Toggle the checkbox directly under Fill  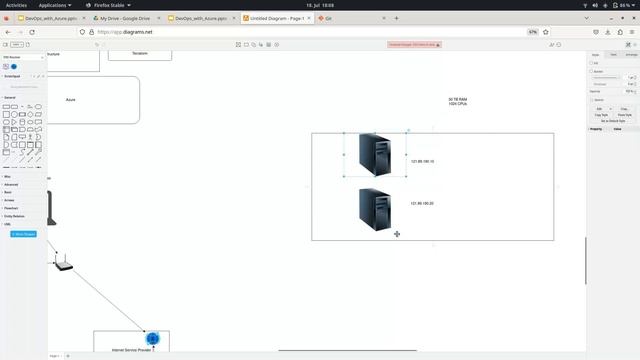coord(591,71)
